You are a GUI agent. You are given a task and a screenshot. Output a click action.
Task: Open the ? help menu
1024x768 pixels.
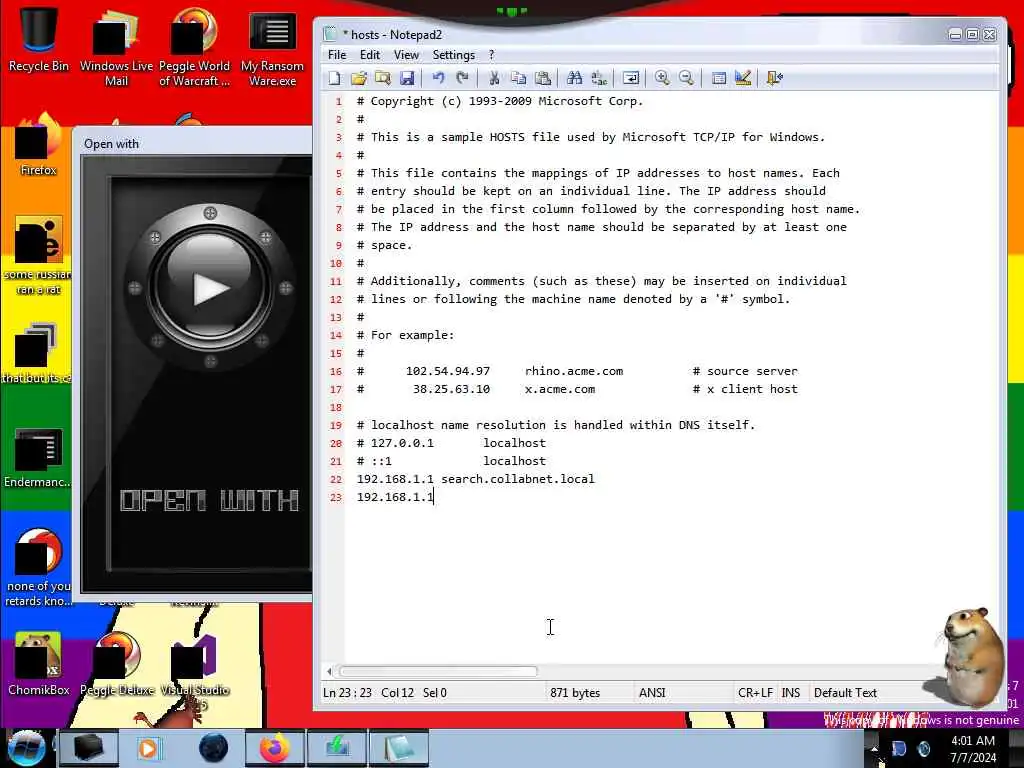point(492,55)
